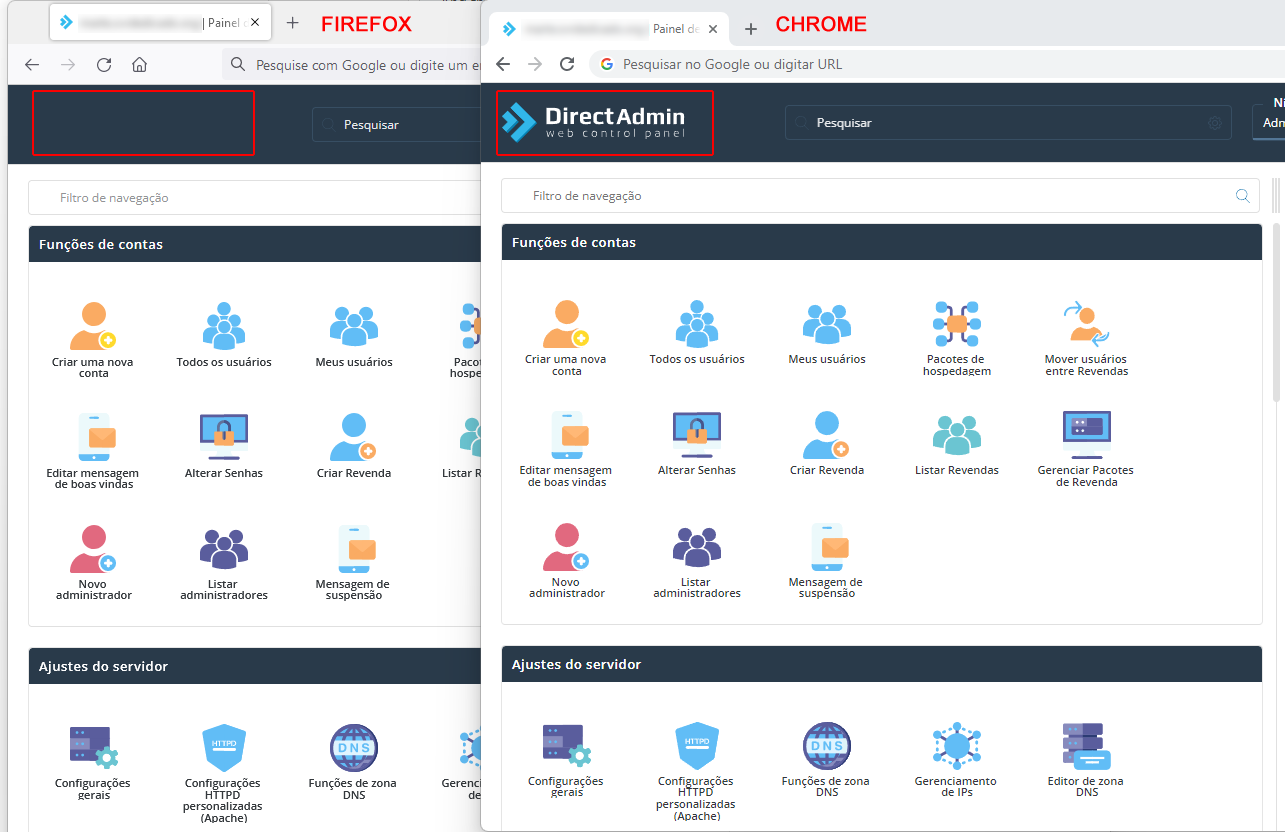Click the Firefox home button
The width and height of the screenshot is (1285, 832).
(140, 65)
